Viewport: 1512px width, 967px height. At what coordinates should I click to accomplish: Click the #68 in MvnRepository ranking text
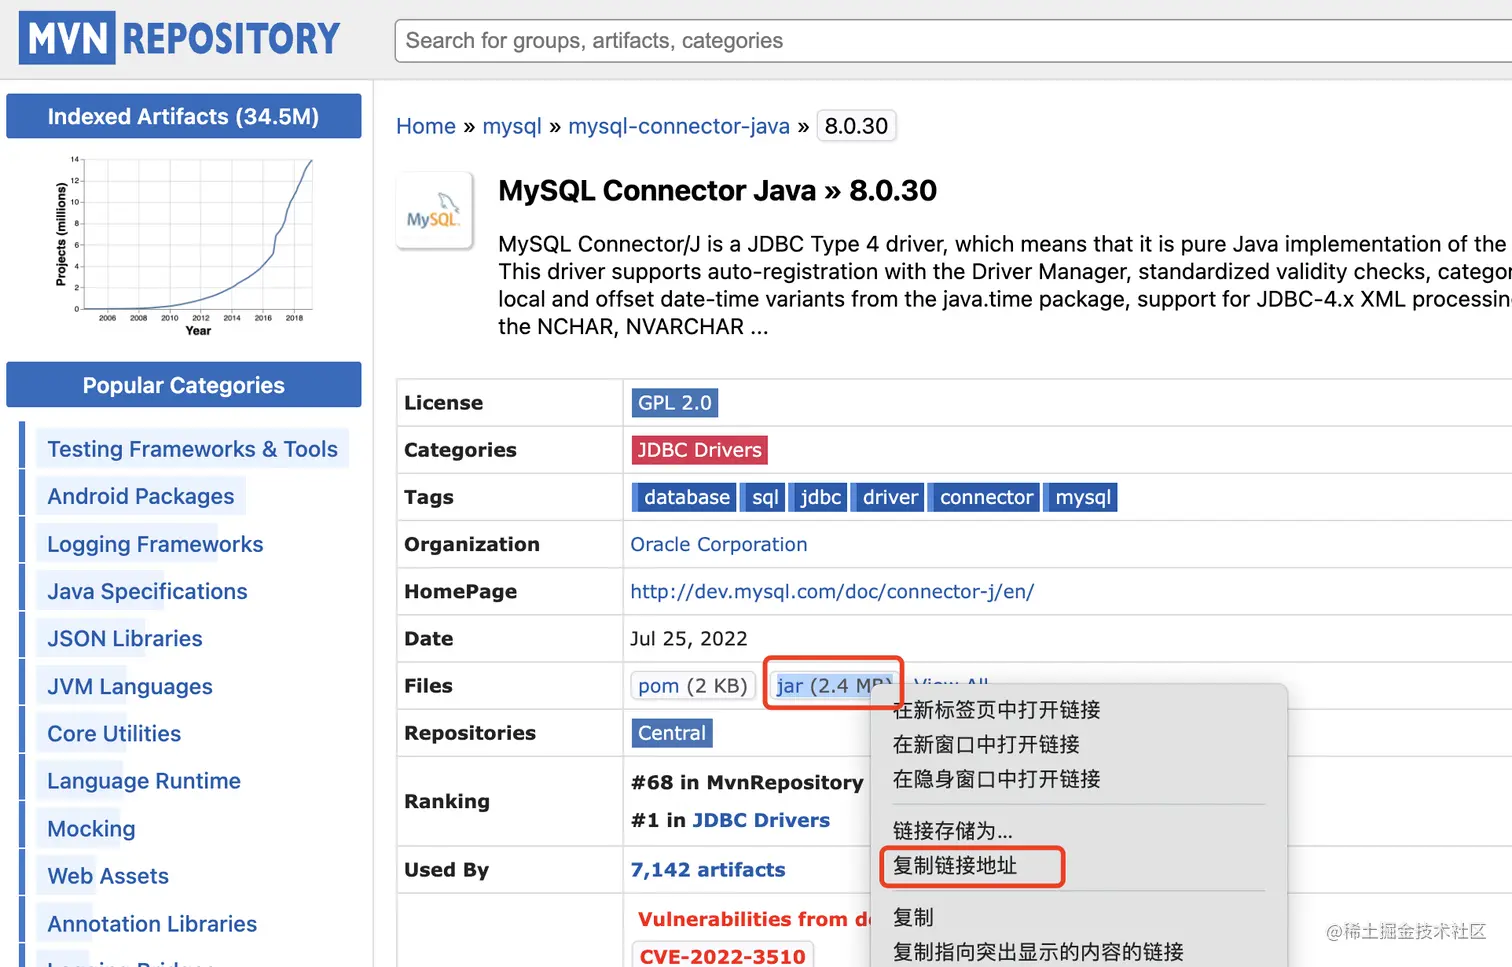pos(747,782)
